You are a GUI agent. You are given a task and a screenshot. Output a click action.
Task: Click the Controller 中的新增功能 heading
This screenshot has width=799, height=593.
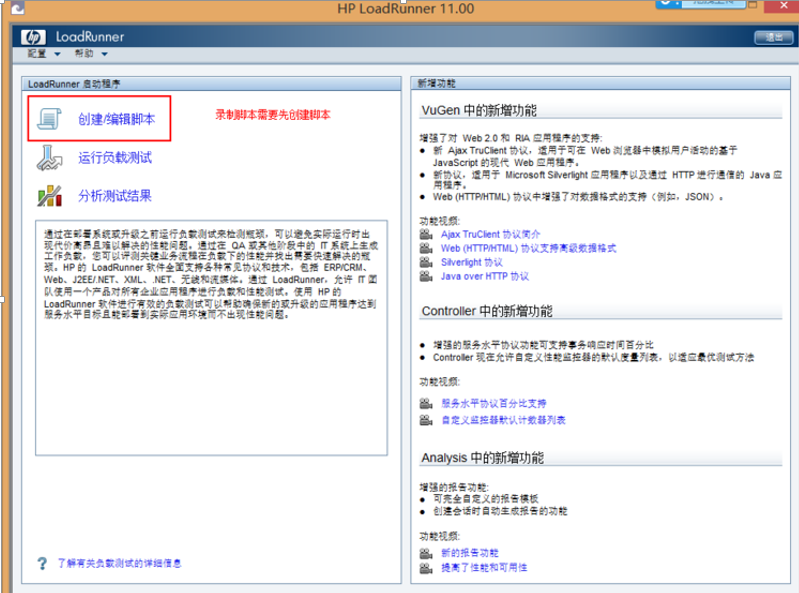coord(487,311)
